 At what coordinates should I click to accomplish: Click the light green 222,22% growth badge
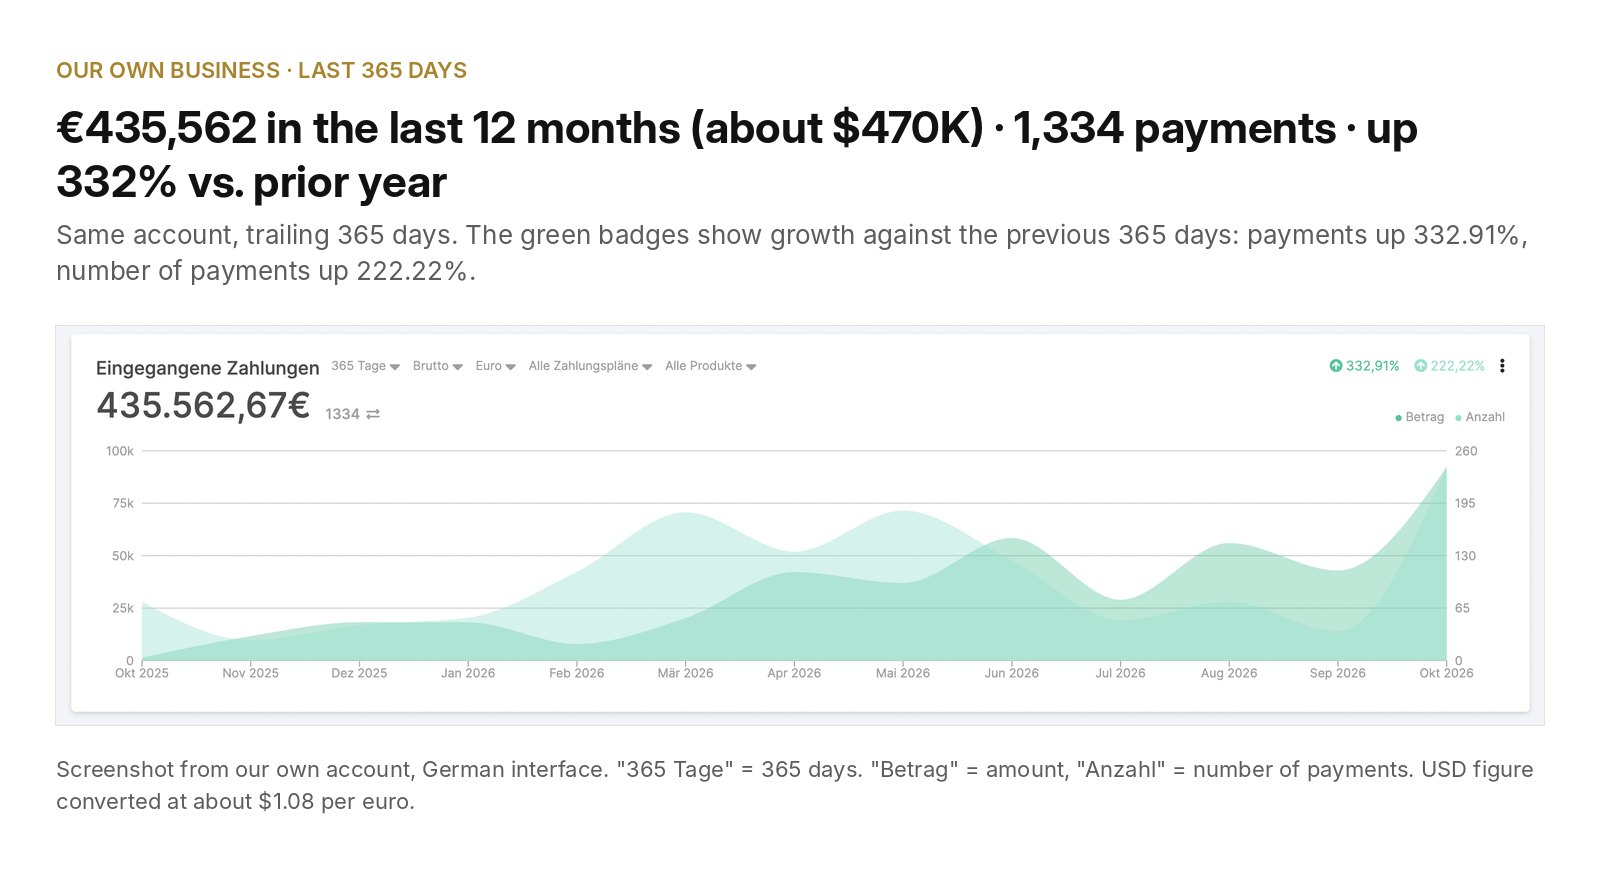[x=1449, y=366]
